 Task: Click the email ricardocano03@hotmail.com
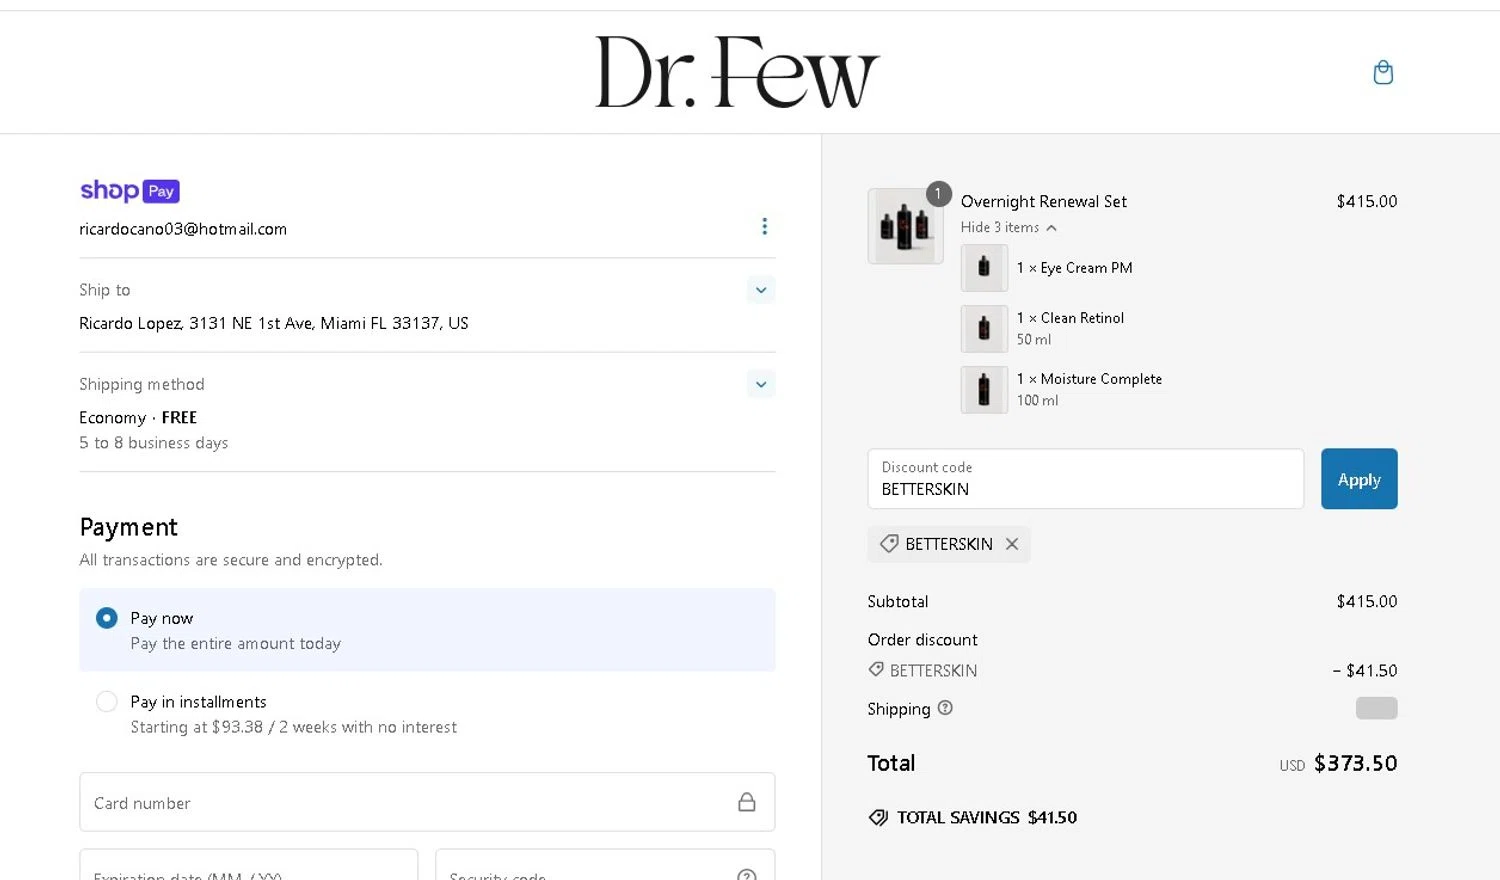tap(183, 229)
